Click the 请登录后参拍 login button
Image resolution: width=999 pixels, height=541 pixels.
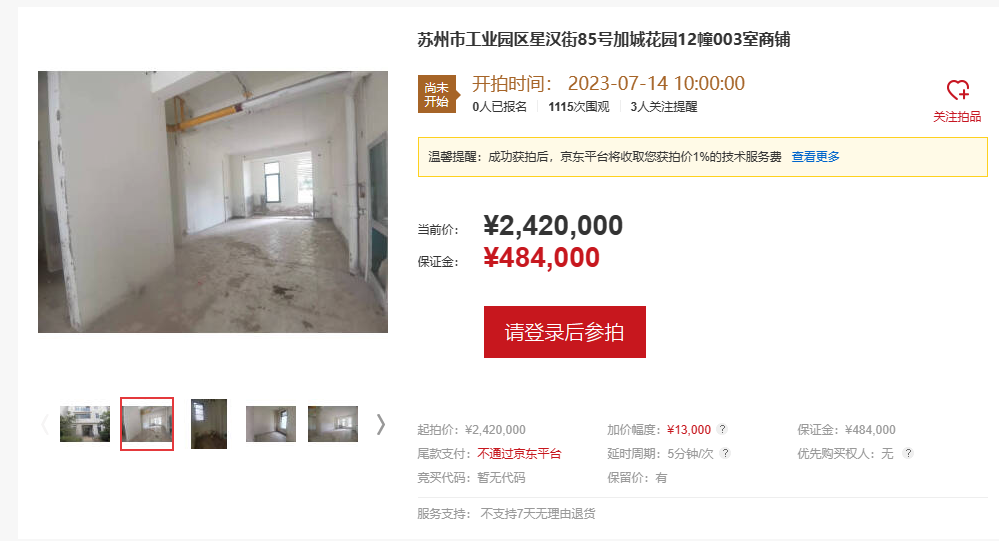(x=564, y=332)
